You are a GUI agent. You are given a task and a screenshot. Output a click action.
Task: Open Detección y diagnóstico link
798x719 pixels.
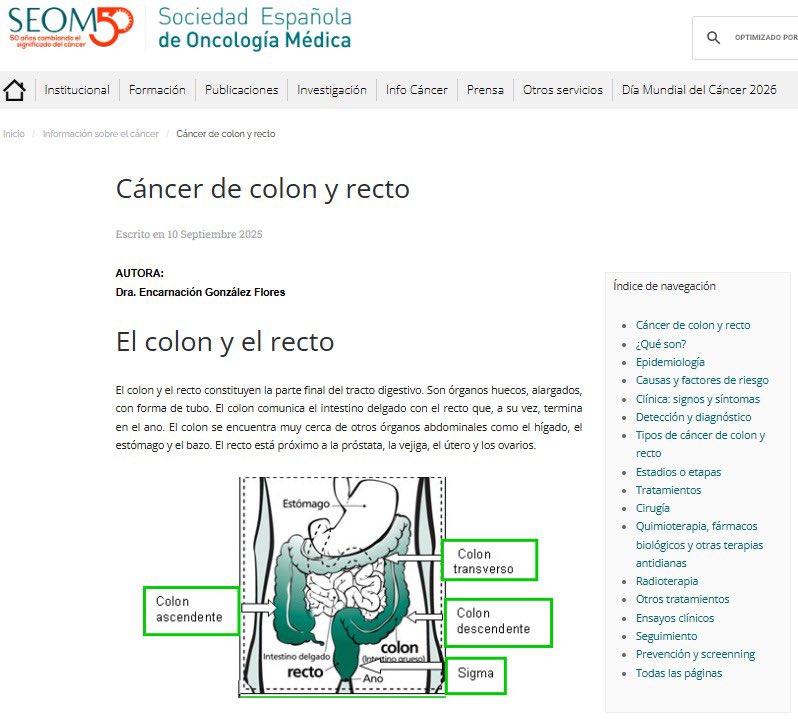tap(693, 417)
